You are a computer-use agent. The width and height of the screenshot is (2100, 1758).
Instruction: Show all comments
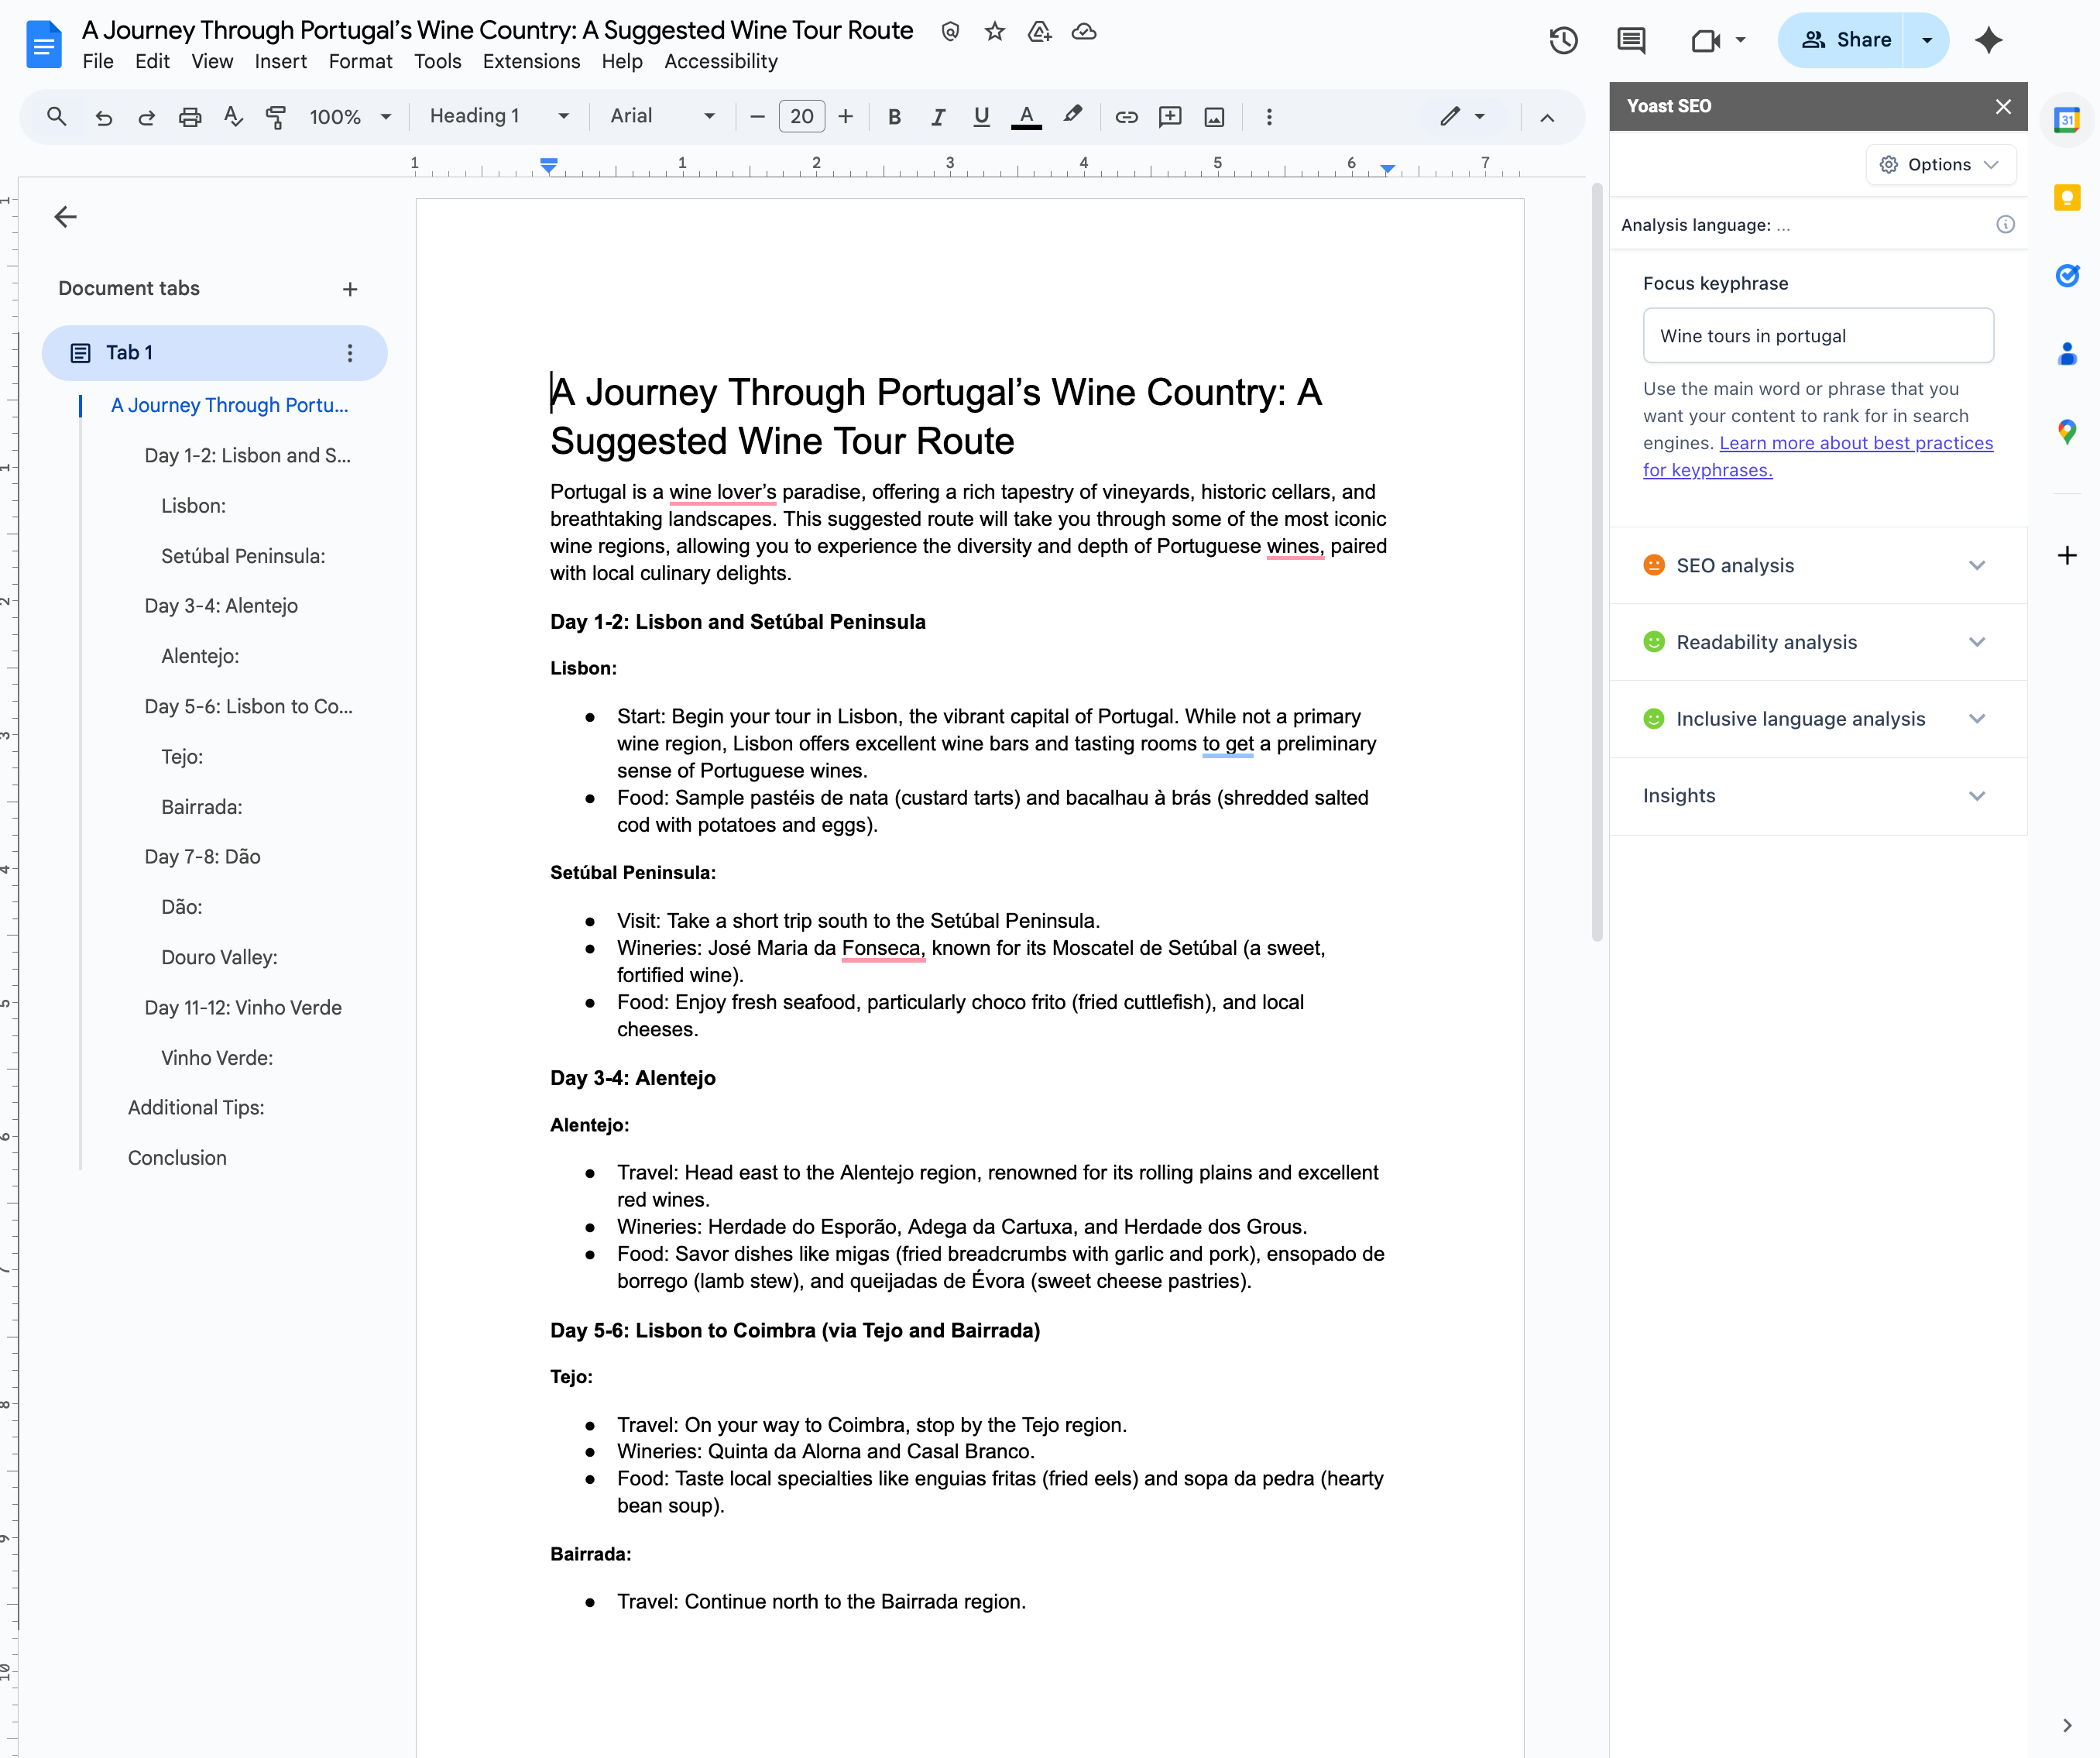[1631, 40]
